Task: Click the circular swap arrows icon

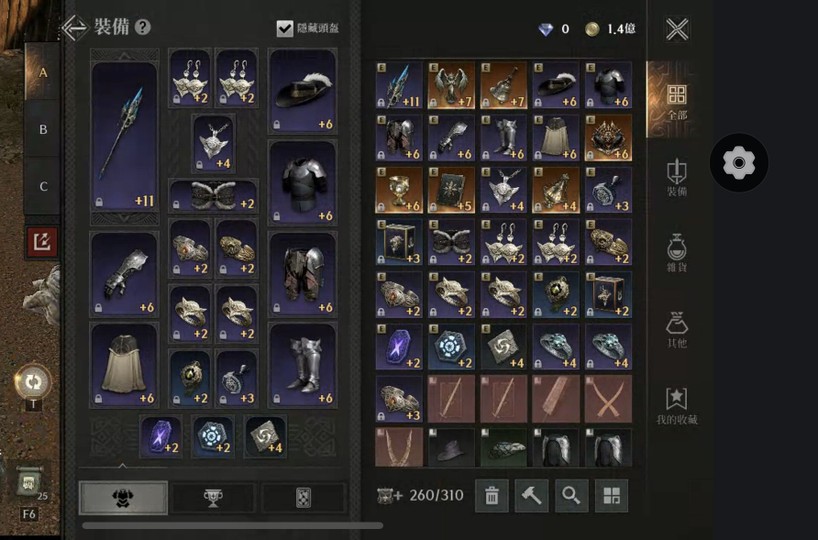Action: pyautogui.click(x=33, y=382)
